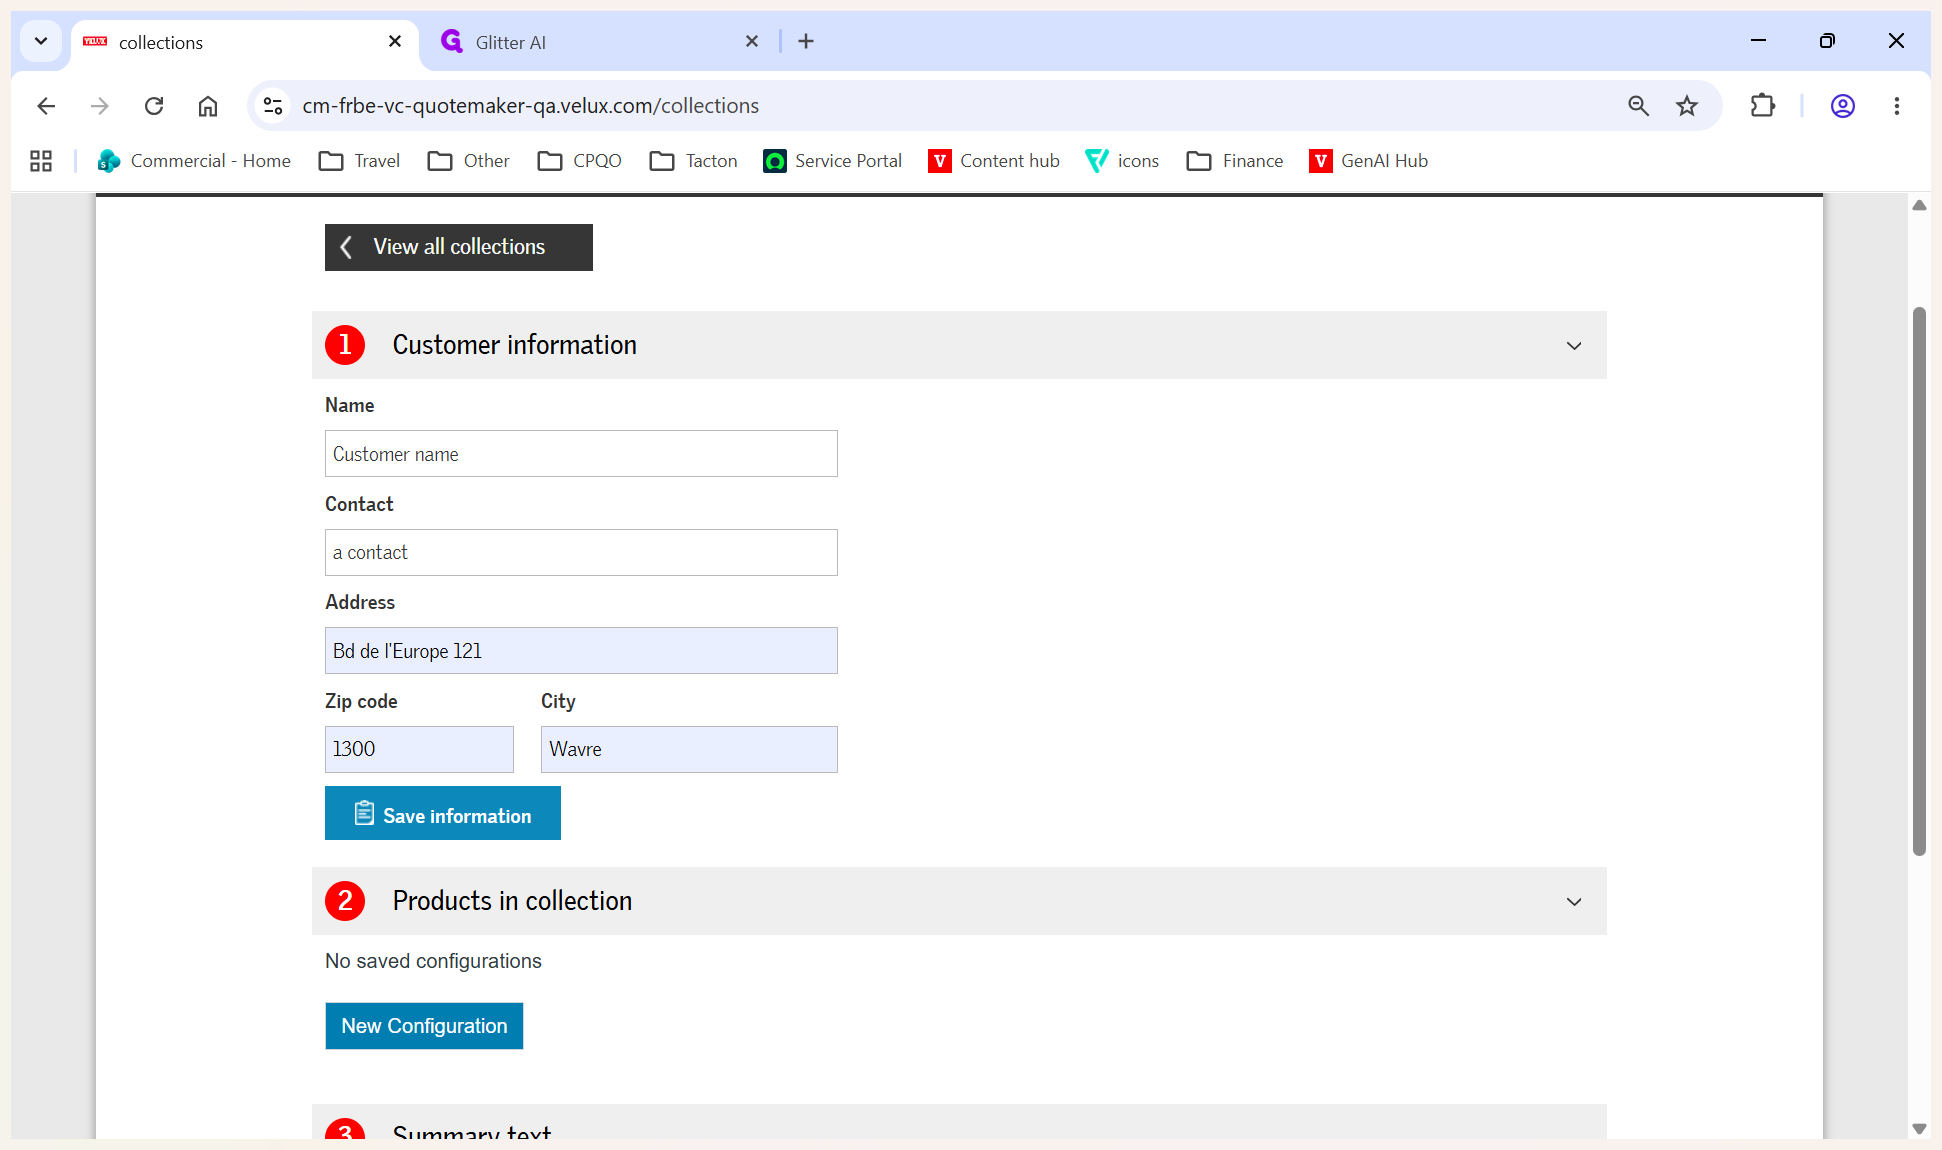This screenshot has height=1150, width=1942.
Task: Open the tab search dropdown arrow
Action: (x=41, y=41)
